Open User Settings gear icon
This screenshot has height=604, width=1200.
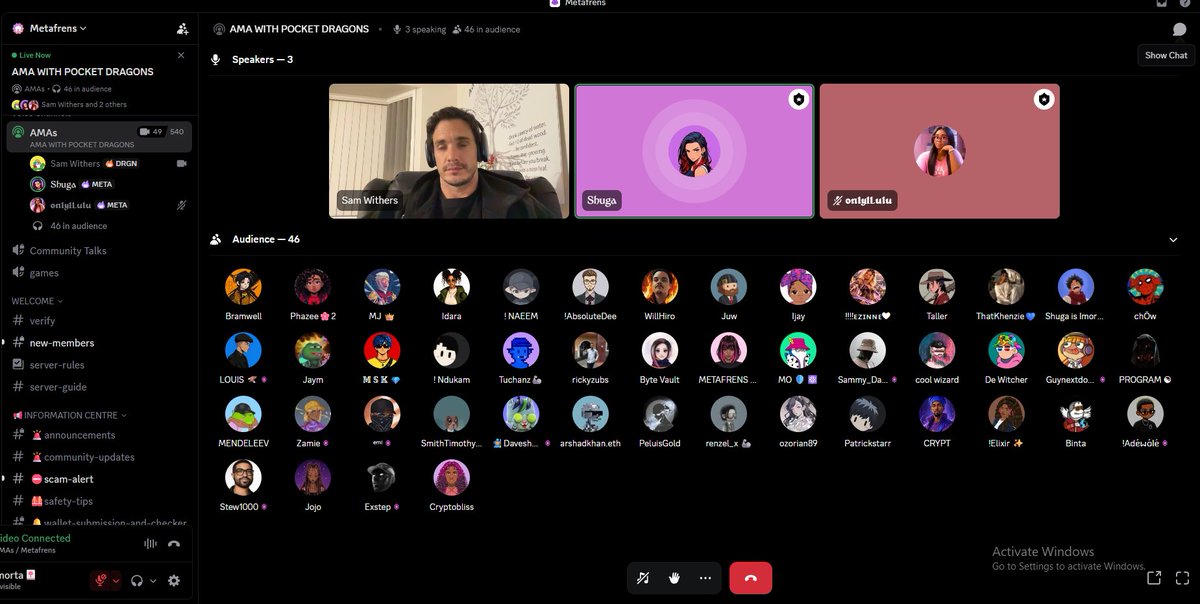(x=174, y=580)
